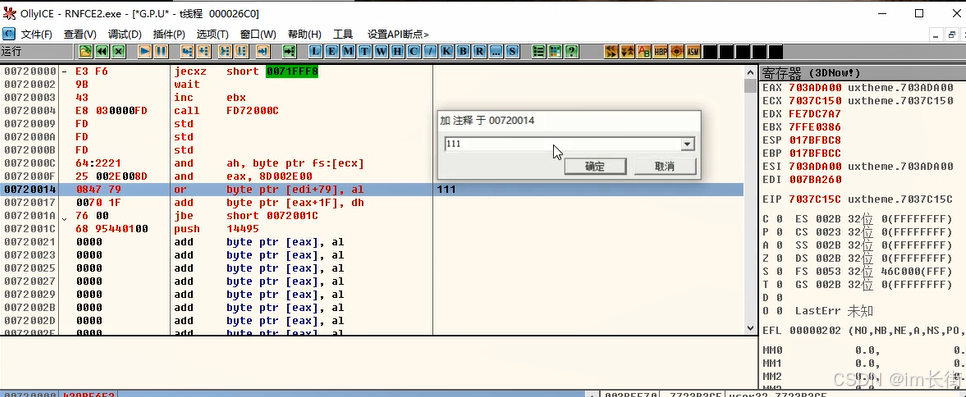Toggle the D flag value
This screenshot has width=966, height=397.
779,297
